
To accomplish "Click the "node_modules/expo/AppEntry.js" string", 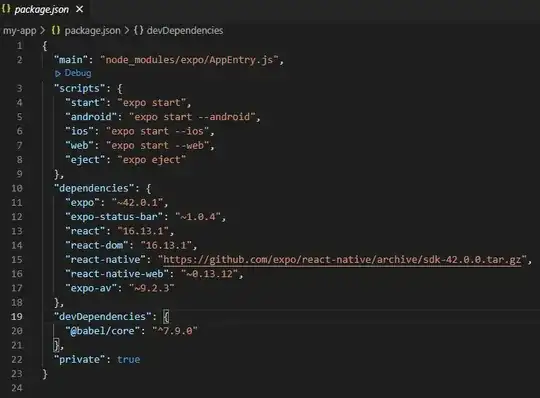I will (x=189, y=60).
